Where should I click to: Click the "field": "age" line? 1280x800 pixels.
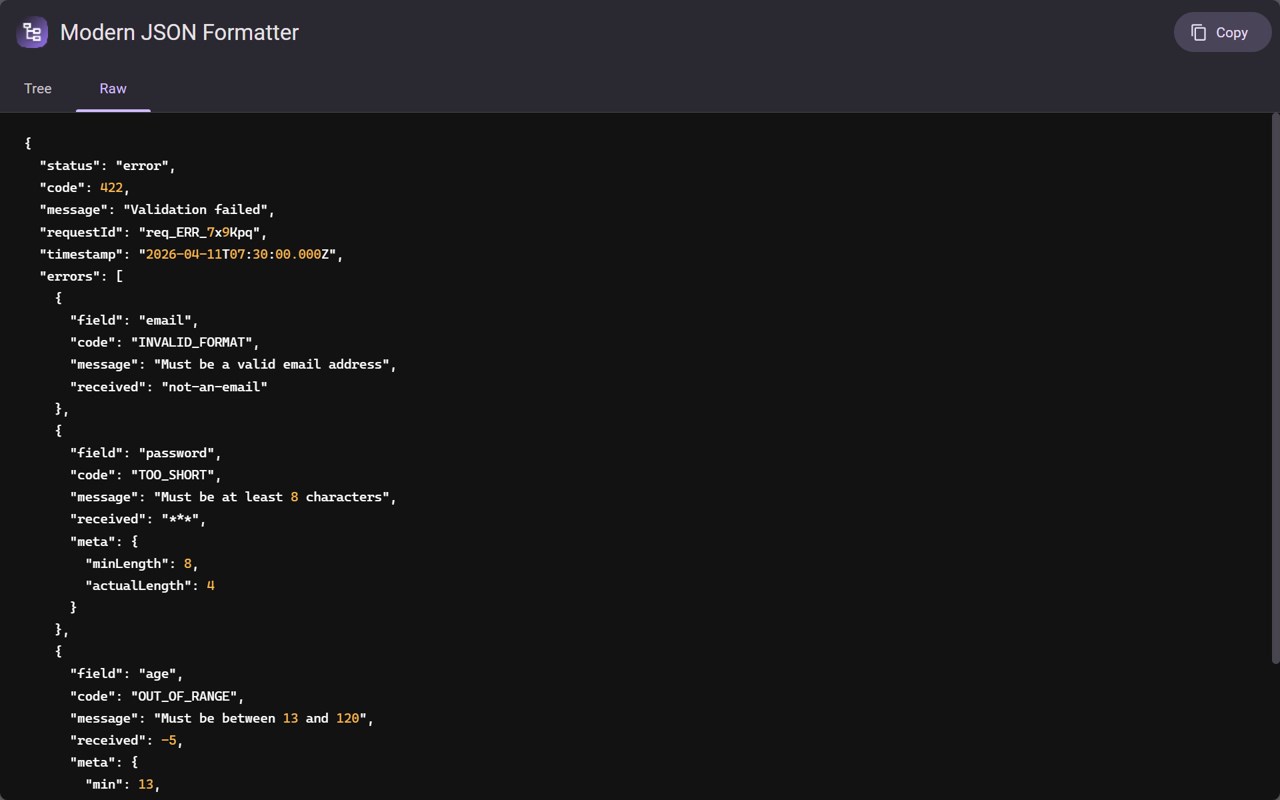tap(127, 674)
